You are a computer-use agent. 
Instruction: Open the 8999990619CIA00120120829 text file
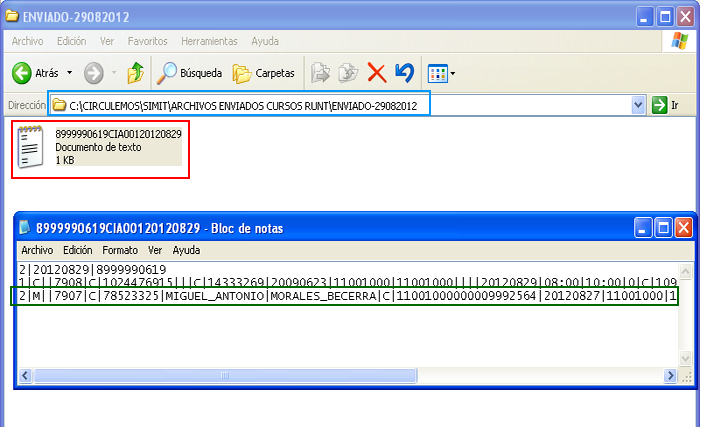[32, 147]
